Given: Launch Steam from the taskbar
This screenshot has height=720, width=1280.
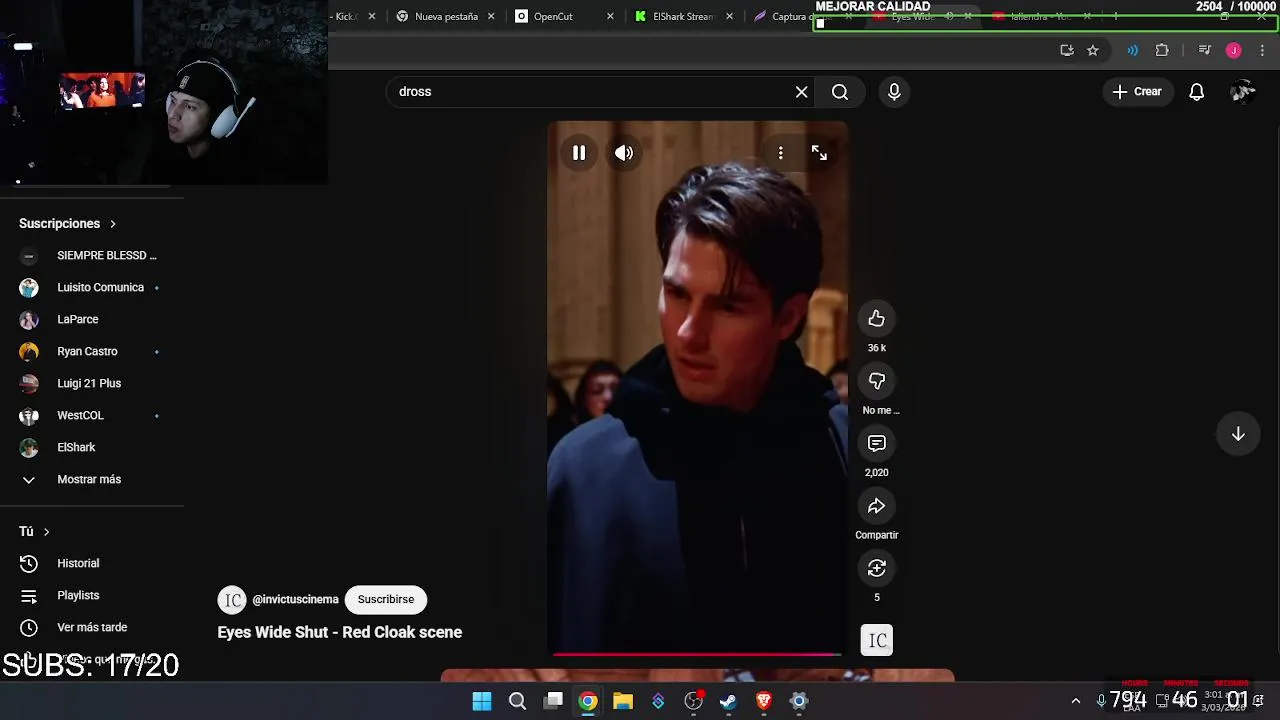Looking at the screenshot, I should [728, 701].
